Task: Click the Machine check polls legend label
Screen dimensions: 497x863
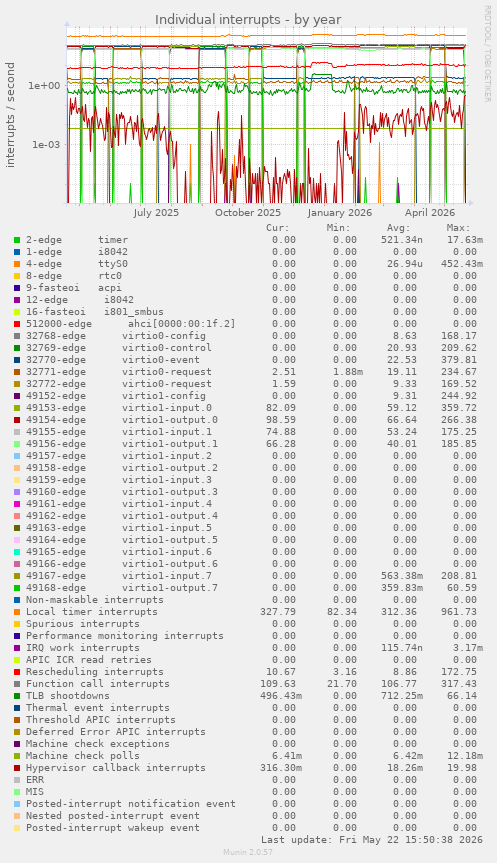Action: point(83,756)
